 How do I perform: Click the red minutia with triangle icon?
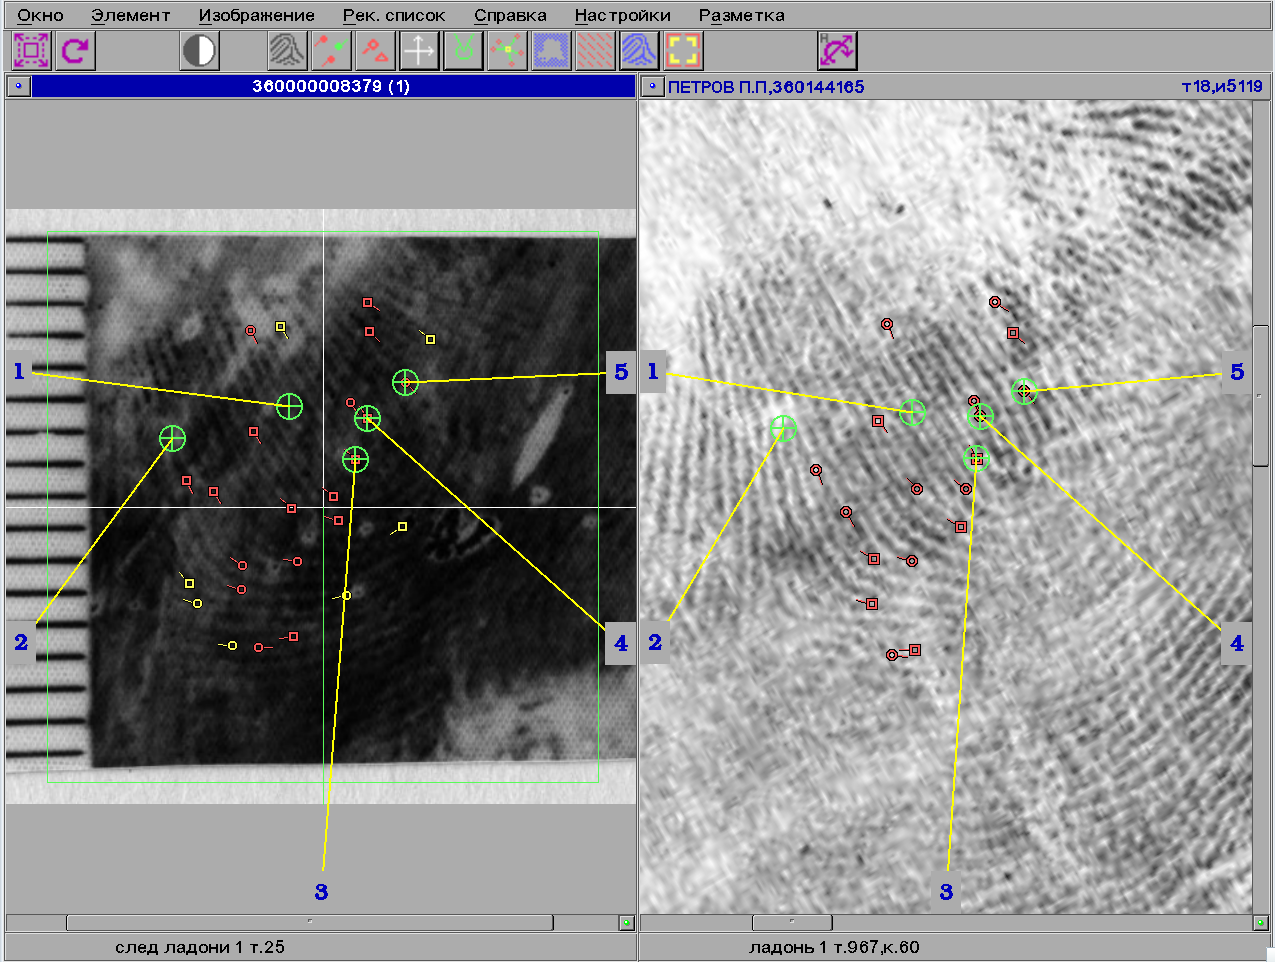pyautogui.click(x=375, y=50)
